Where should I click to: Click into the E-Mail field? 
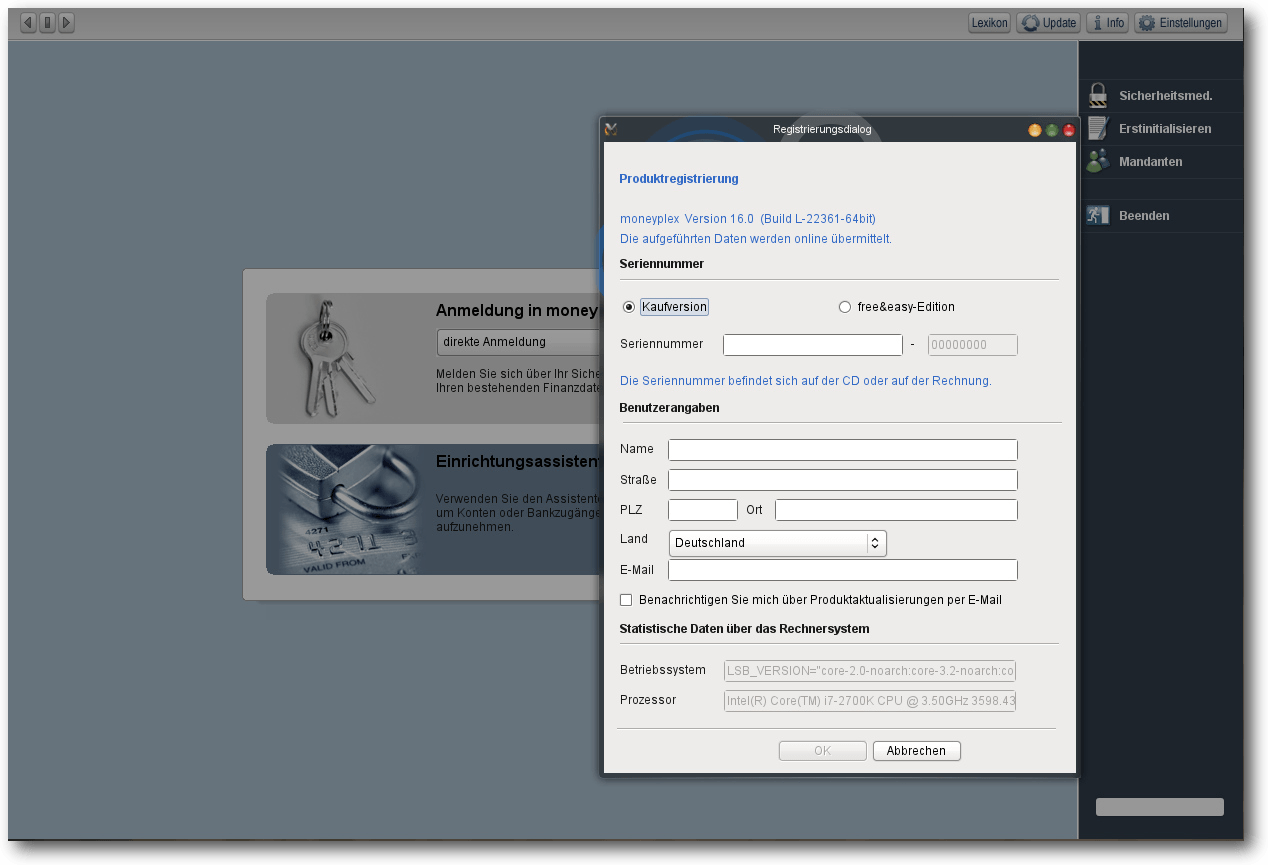pyautogui.click(x=843, y=570)
